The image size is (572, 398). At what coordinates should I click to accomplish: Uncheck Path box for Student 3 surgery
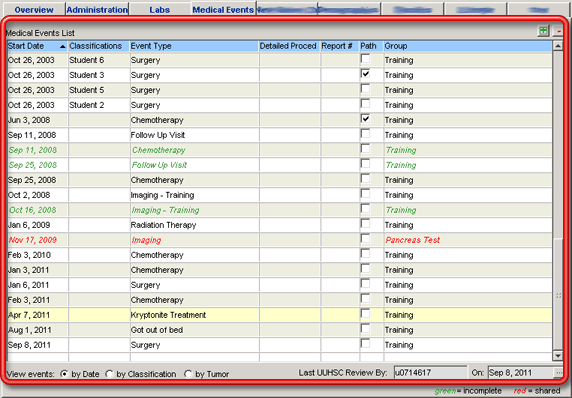pyautogui.click(x=365, y=74)
